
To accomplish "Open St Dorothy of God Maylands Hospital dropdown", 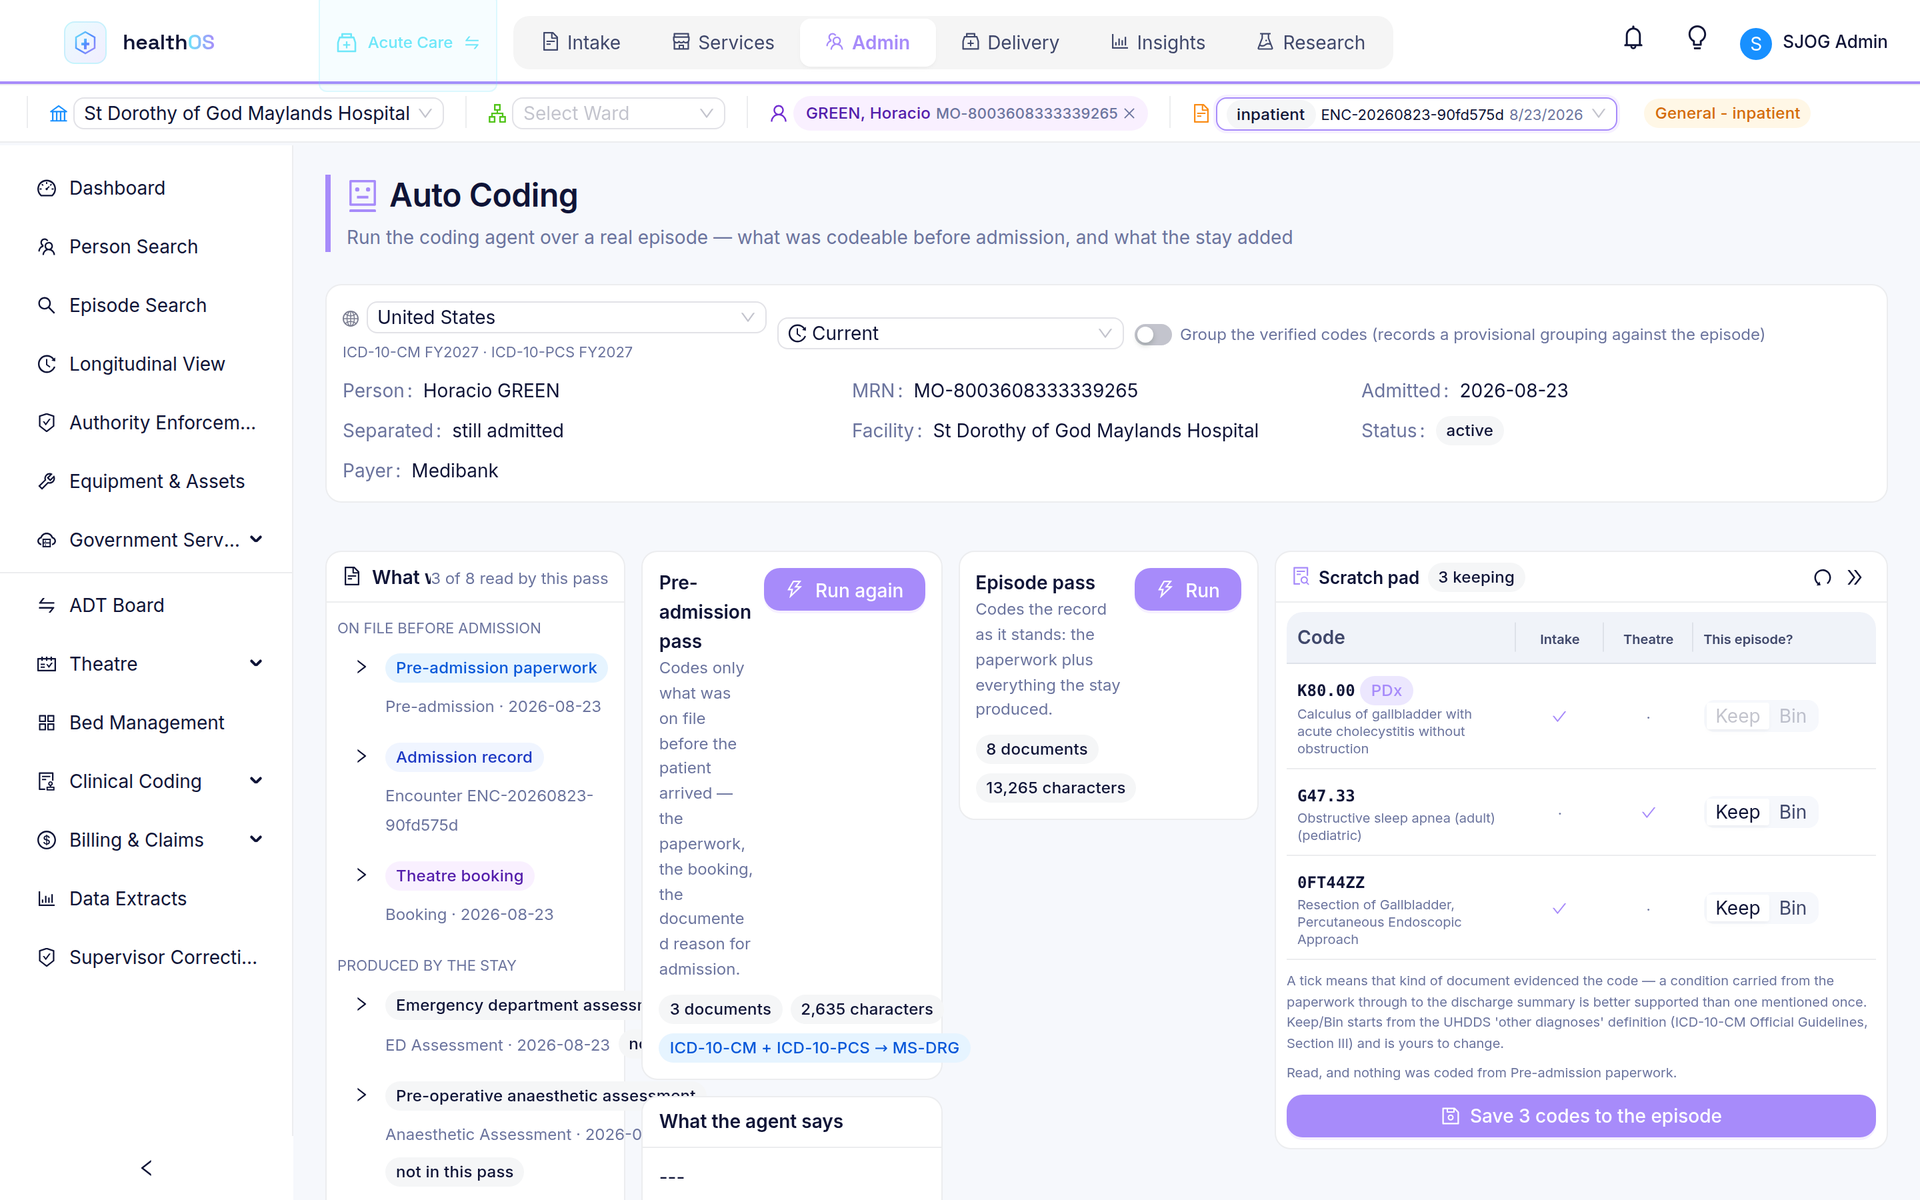I will click(x=259, y=114).
